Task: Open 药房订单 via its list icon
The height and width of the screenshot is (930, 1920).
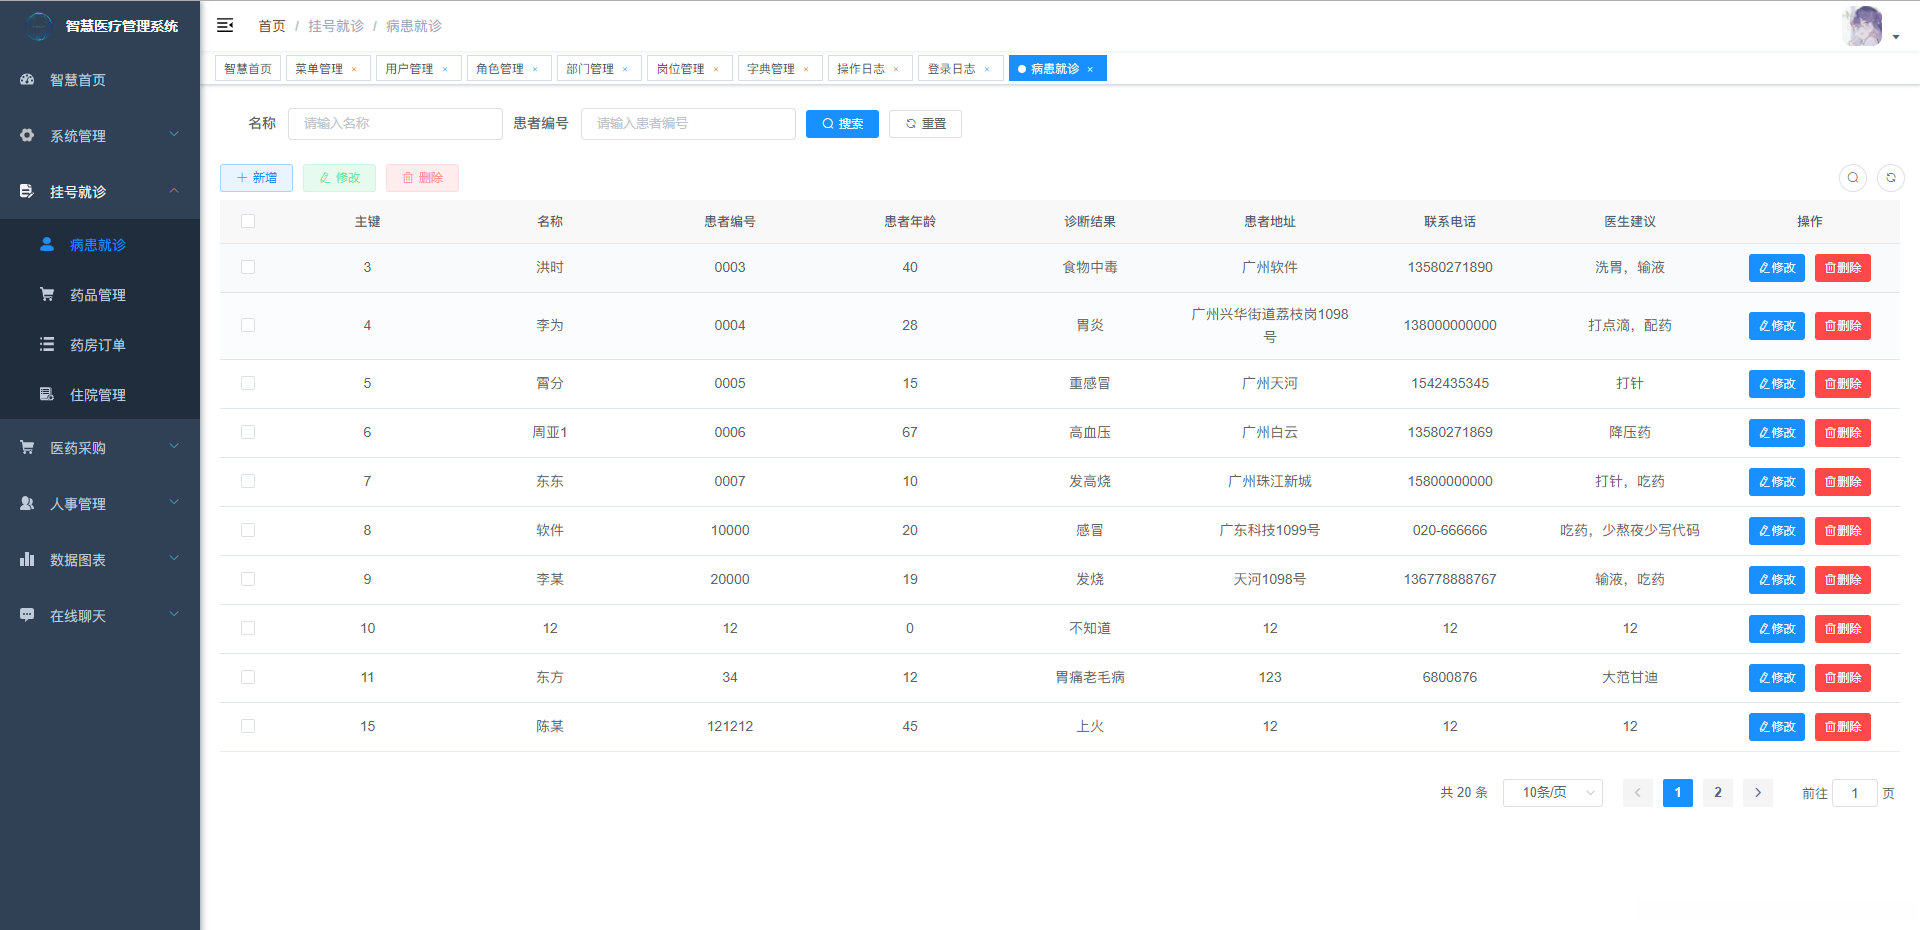Action: click(47, 344)
